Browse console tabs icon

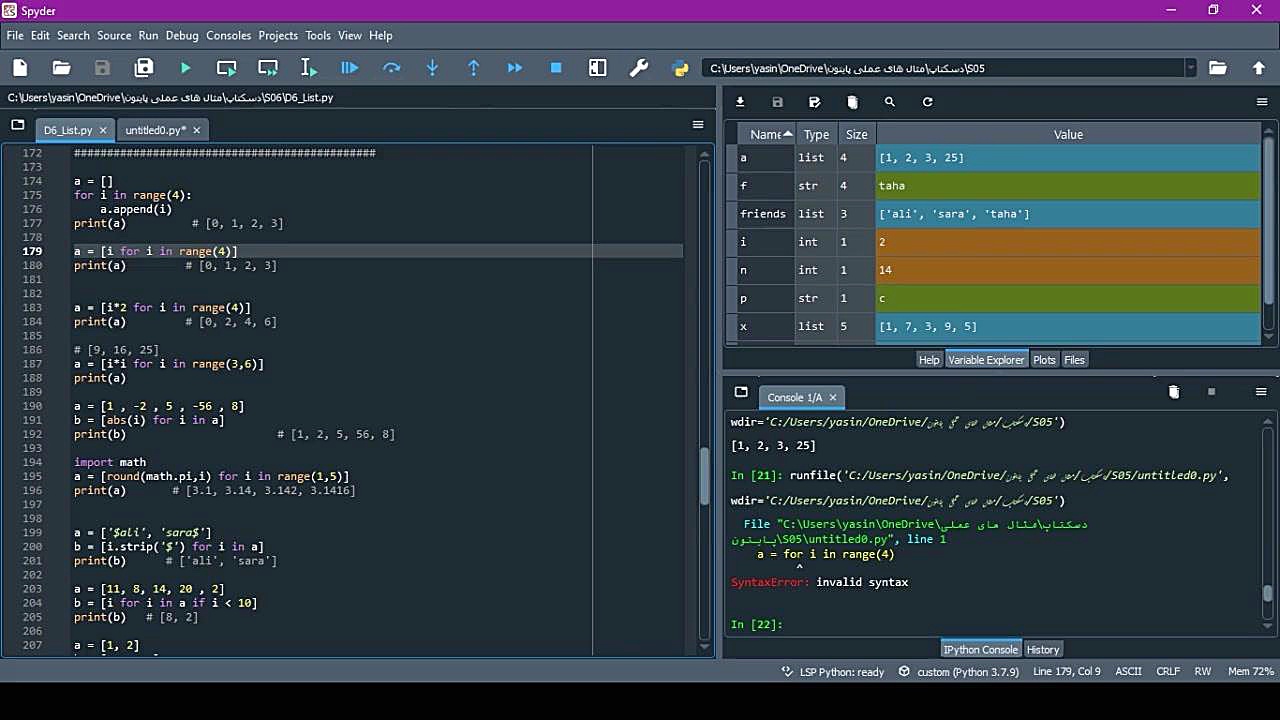pos(741,392)
